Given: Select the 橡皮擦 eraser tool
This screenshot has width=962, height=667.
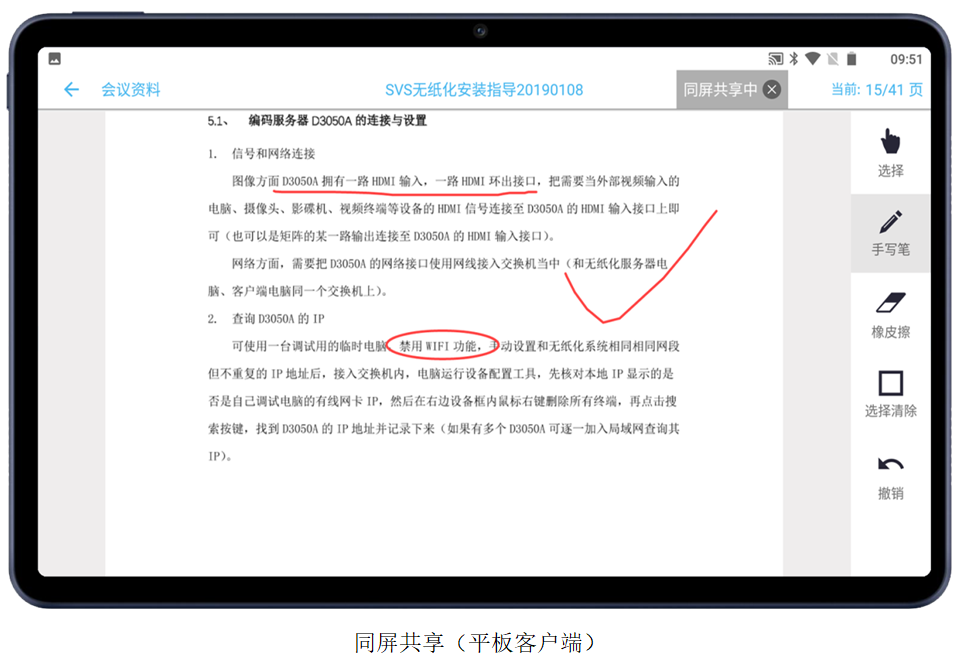Looking at the screenshot, I should coord(891,318).
